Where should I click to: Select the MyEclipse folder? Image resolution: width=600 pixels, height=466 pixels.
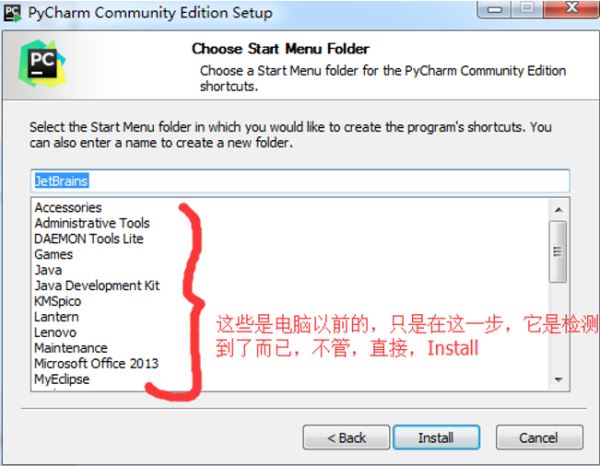coord(62,379)
